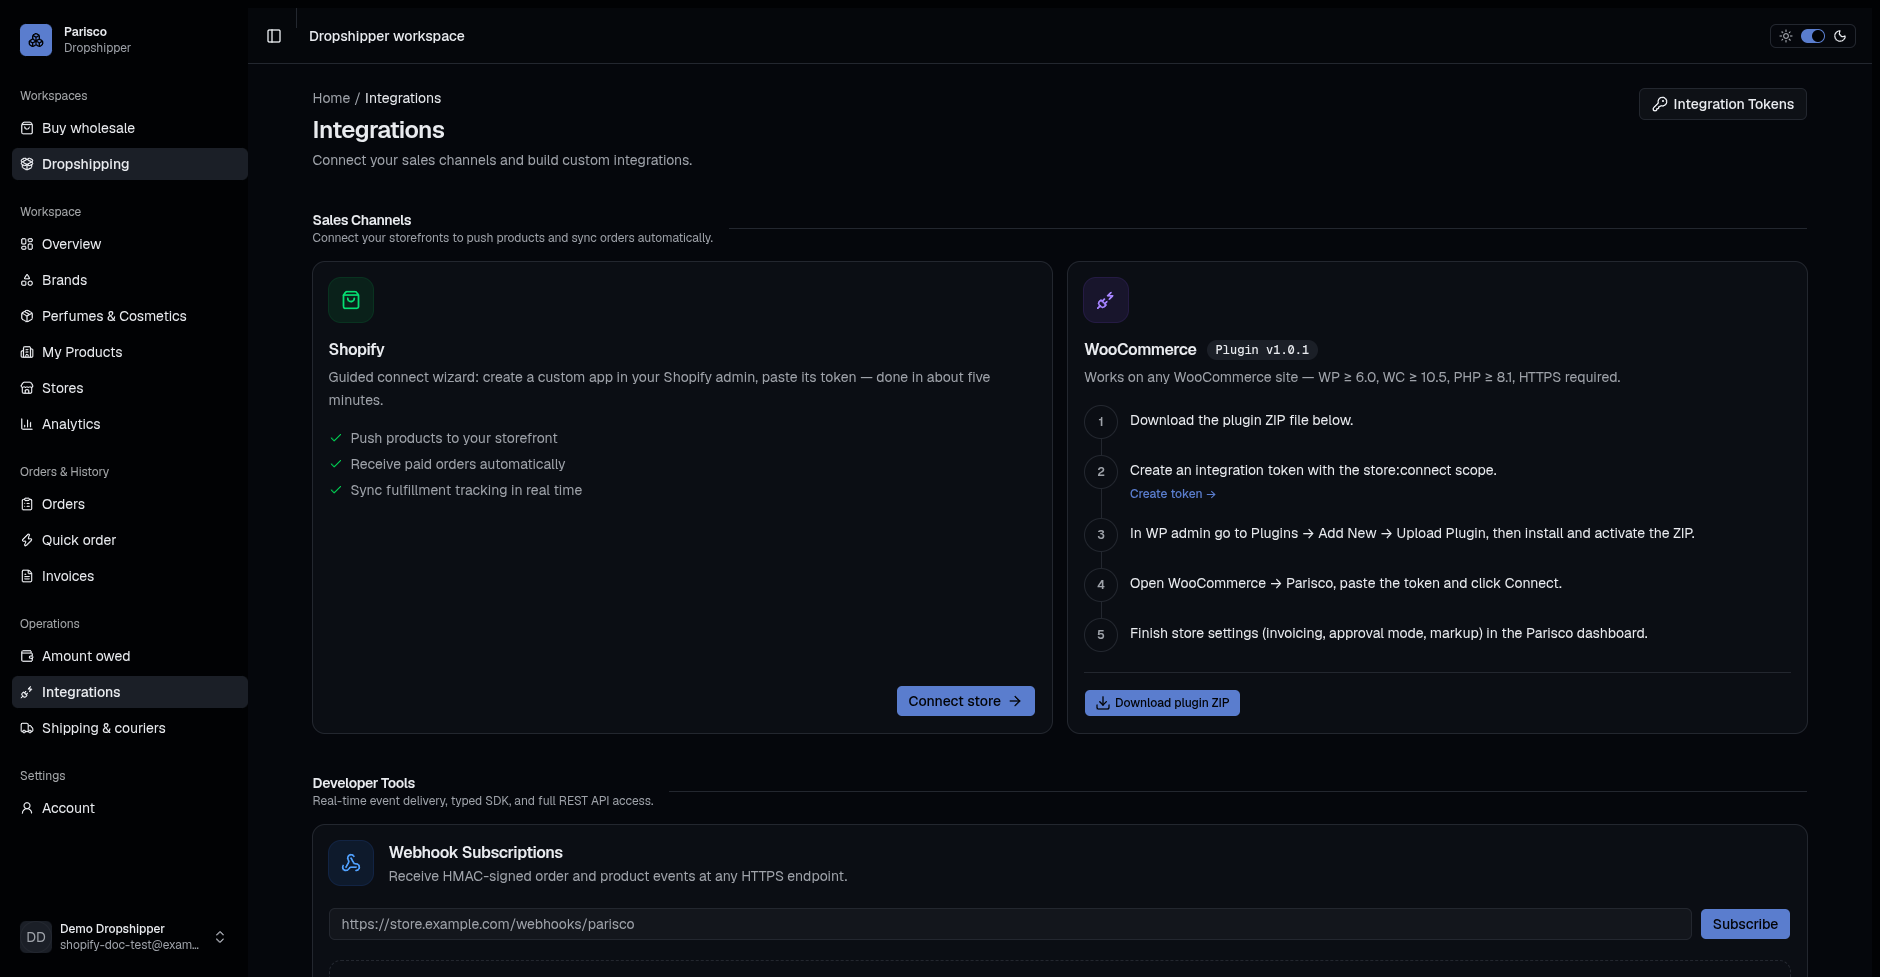Expand Demo Dropshipper user menu
Screen dimensions: 1880x977
(124, 937)
